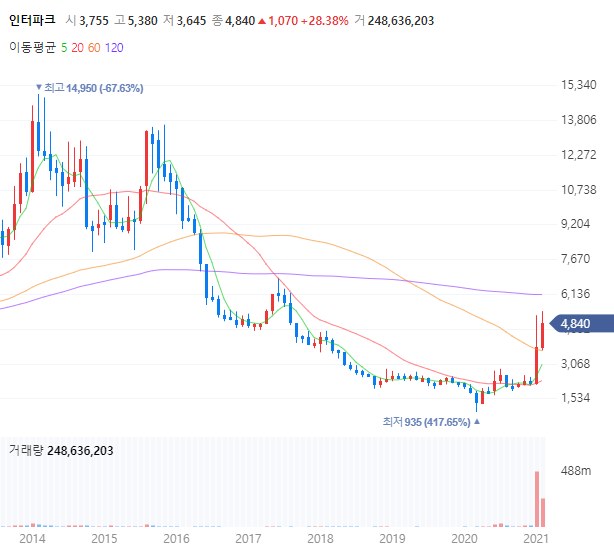Click the current price tag 4,840
614x556 pixels.
(582, 324)
